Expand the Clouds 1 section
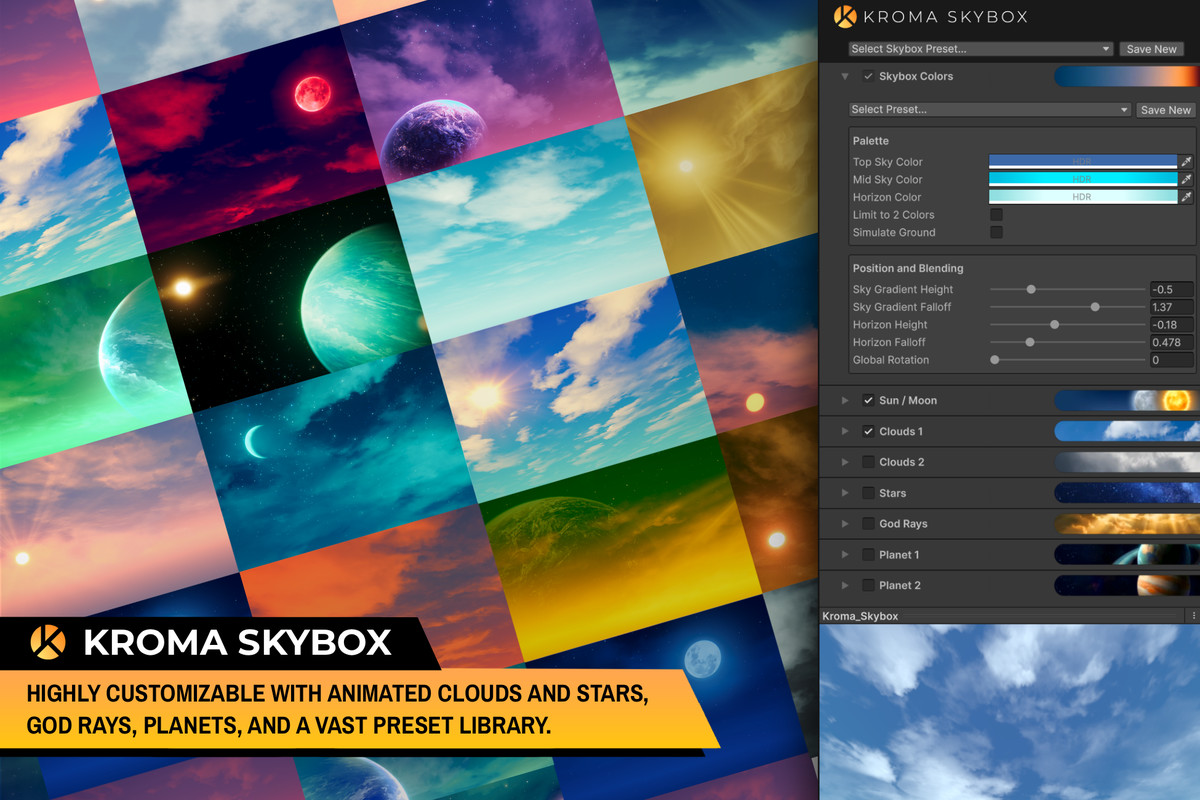Screen dimensions: 1200x800 845,431
